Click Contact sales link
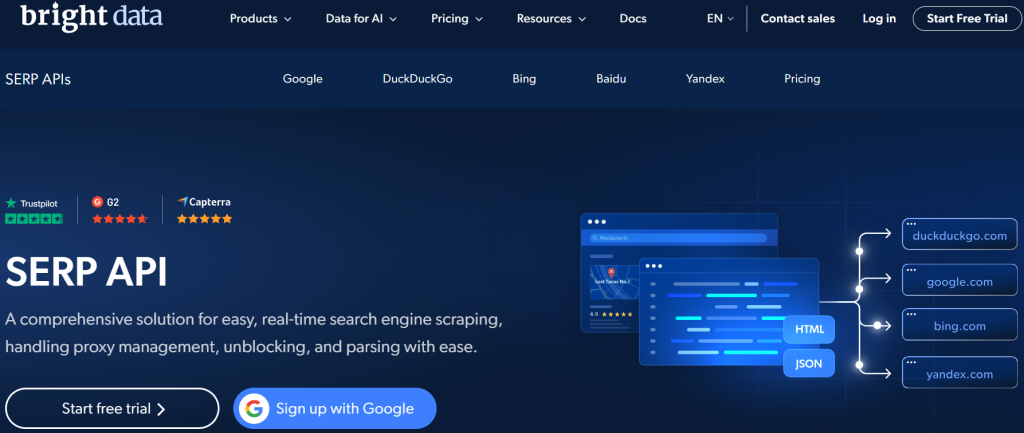Image resolution: width=1024 pixels, height=433 pixels. [x=797, y=18]
